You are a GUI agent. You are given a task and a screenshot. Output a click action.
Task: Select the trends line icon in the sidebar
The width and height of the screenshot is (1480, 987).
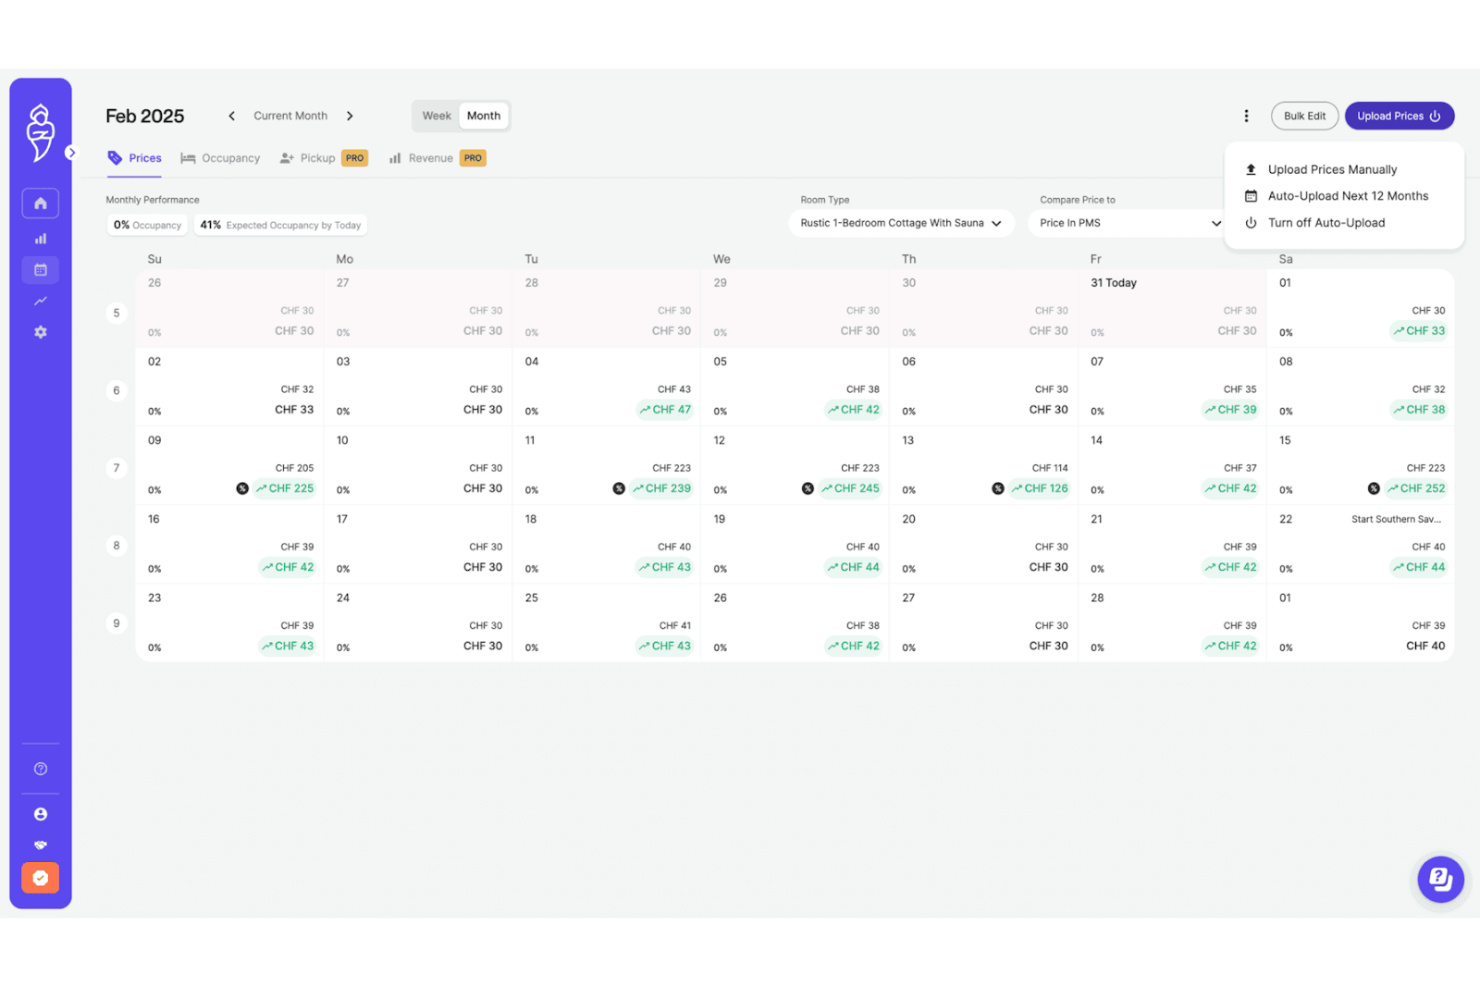40,301
